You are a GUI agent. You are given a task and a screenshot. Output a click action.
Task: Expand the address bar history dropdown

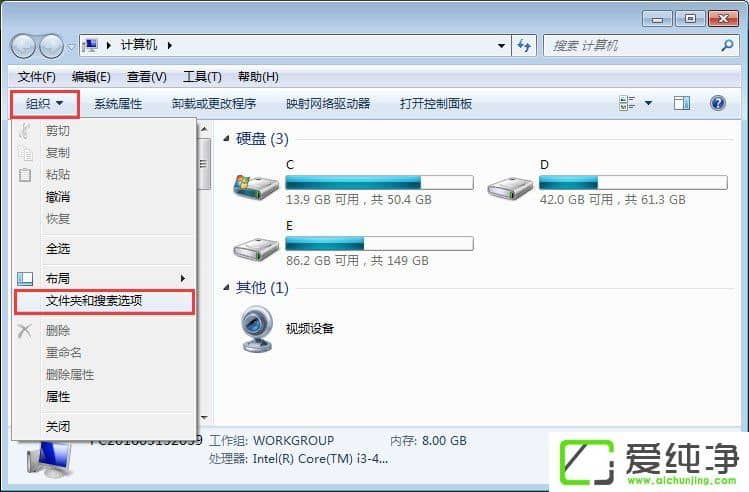[501, 46]
